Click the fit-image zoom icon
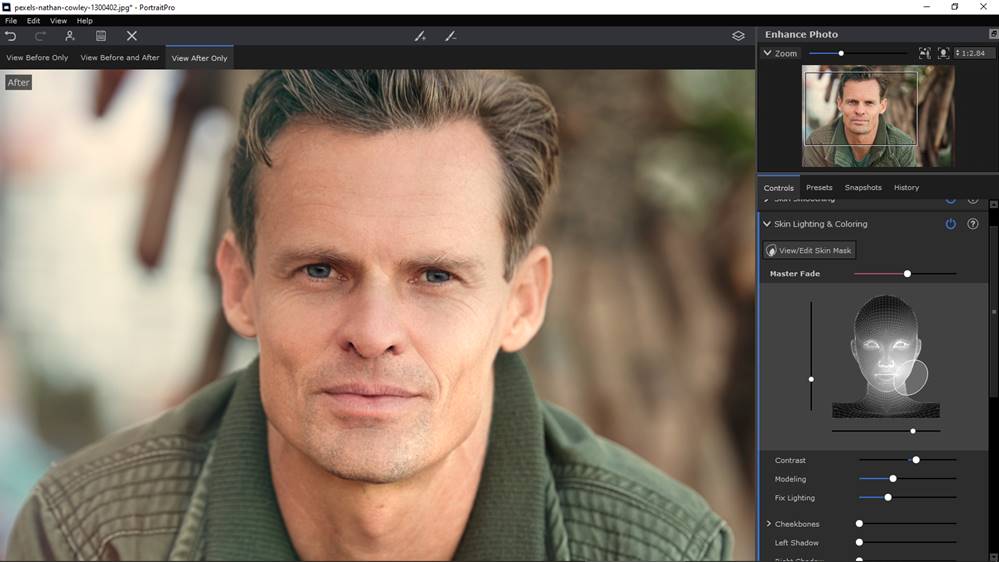Image resolution: width=999 pixels, height=562 pixels. tap(924, 54)
